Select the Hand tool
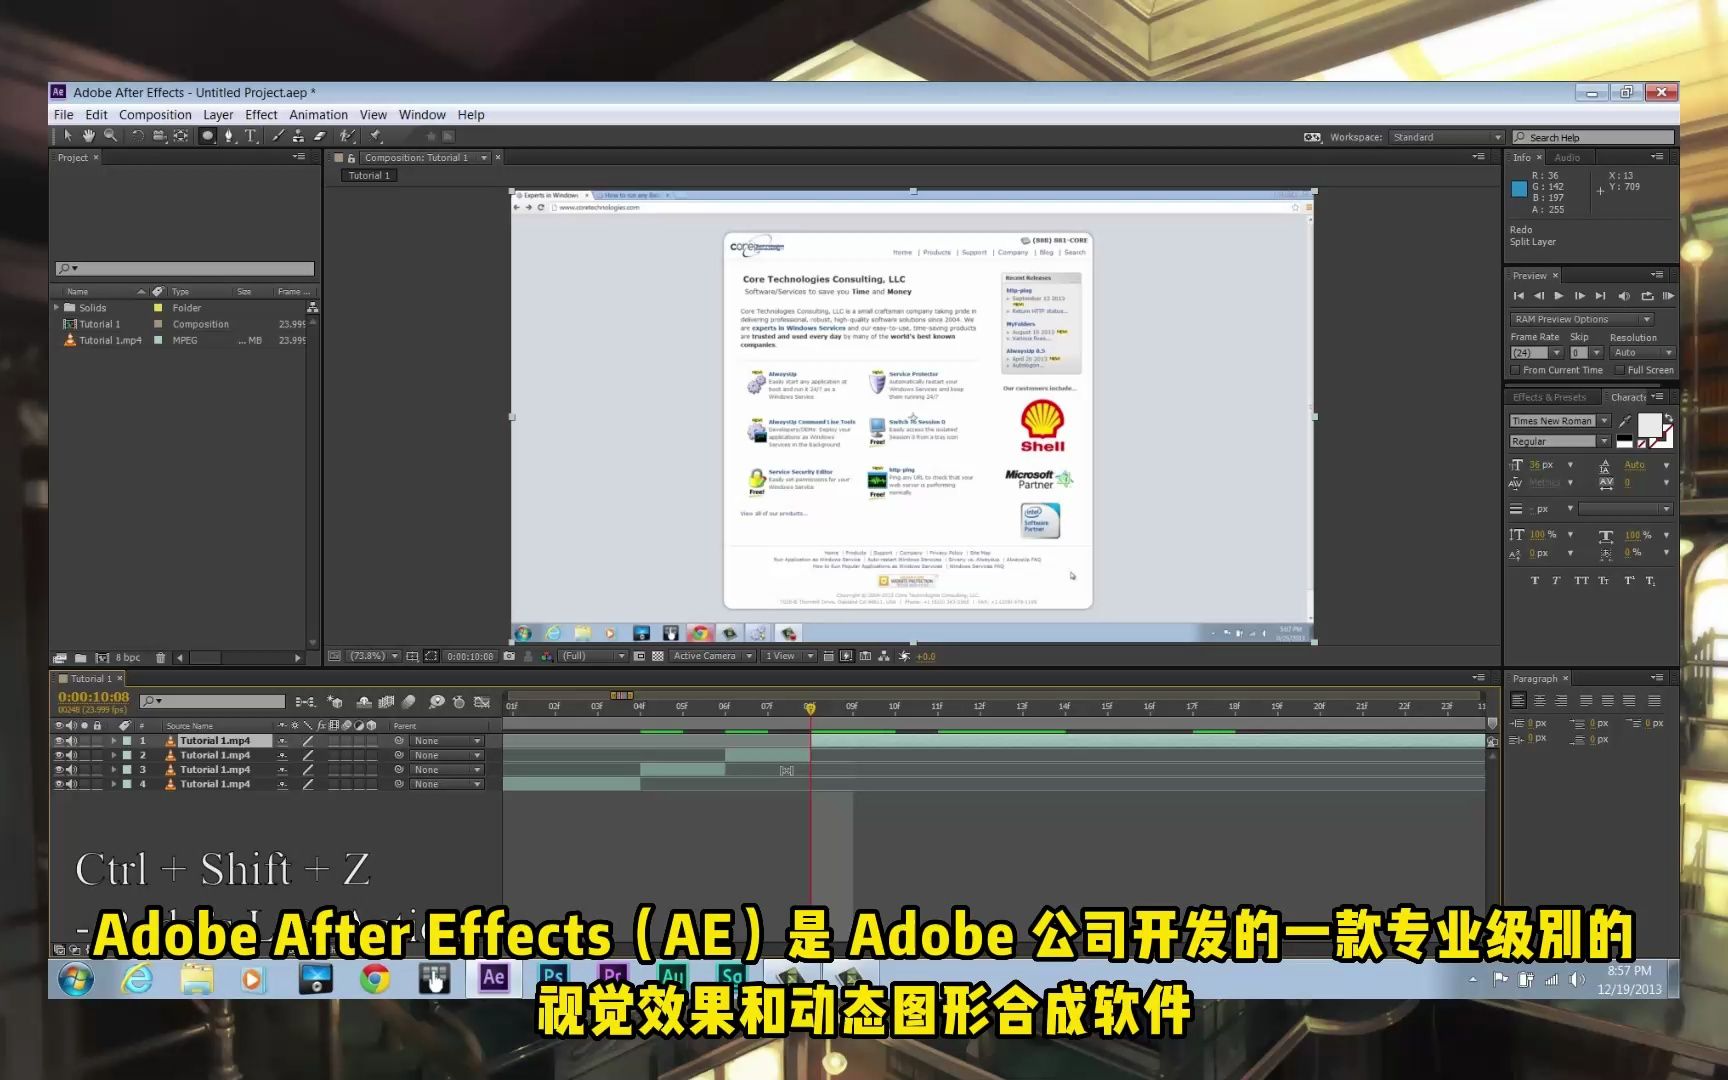This screenshot has height=1080, width=1728. [x=88, y=136]
